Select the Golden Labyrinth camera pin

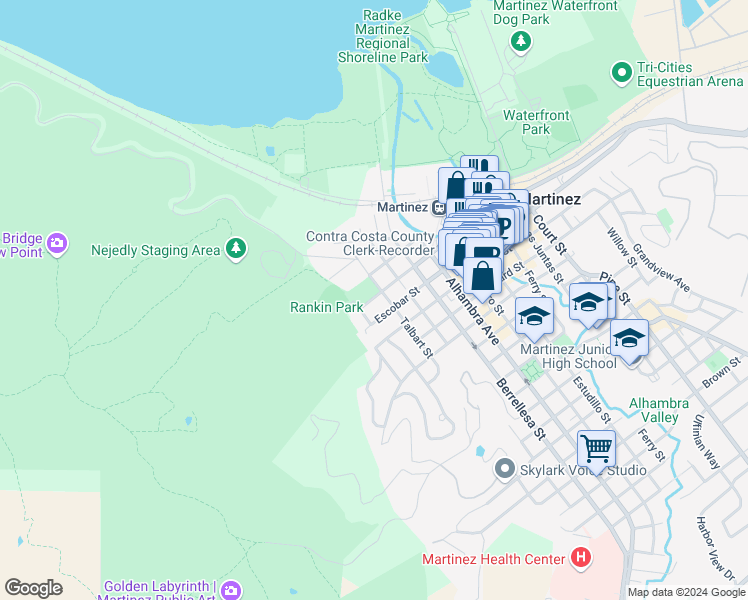coord(231,590)
